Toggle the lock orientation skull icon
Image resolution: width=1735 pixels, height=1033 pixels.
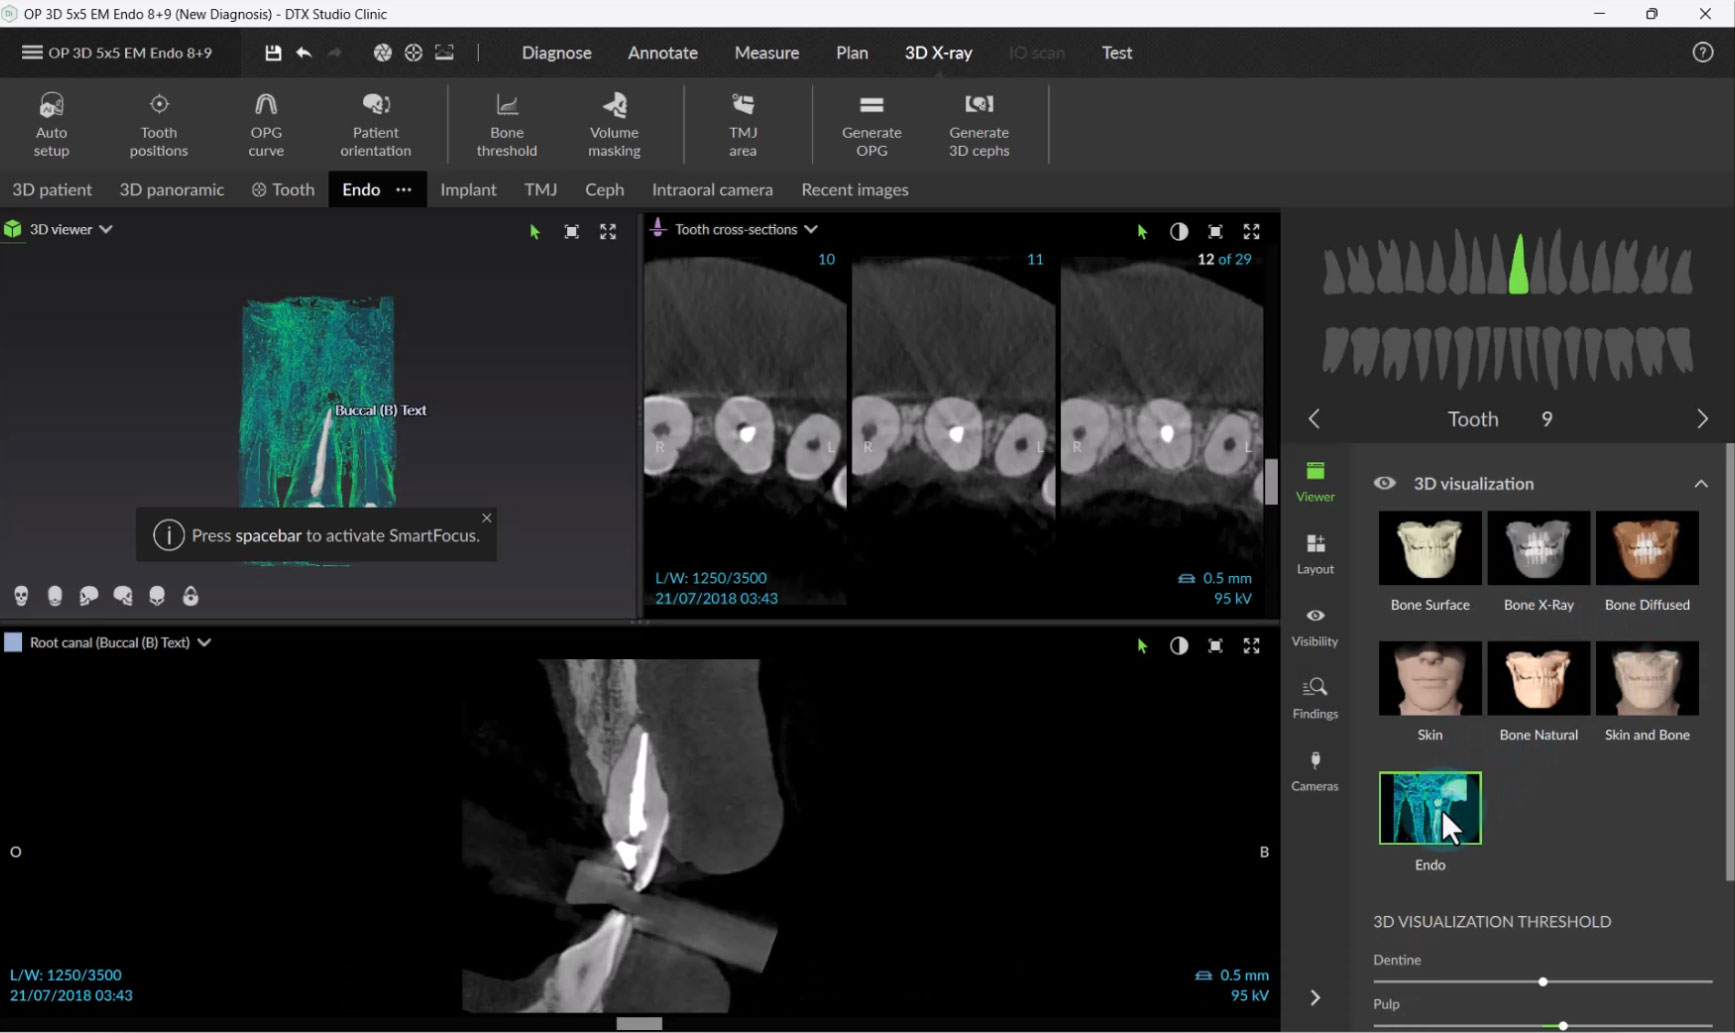pos(191,596)
